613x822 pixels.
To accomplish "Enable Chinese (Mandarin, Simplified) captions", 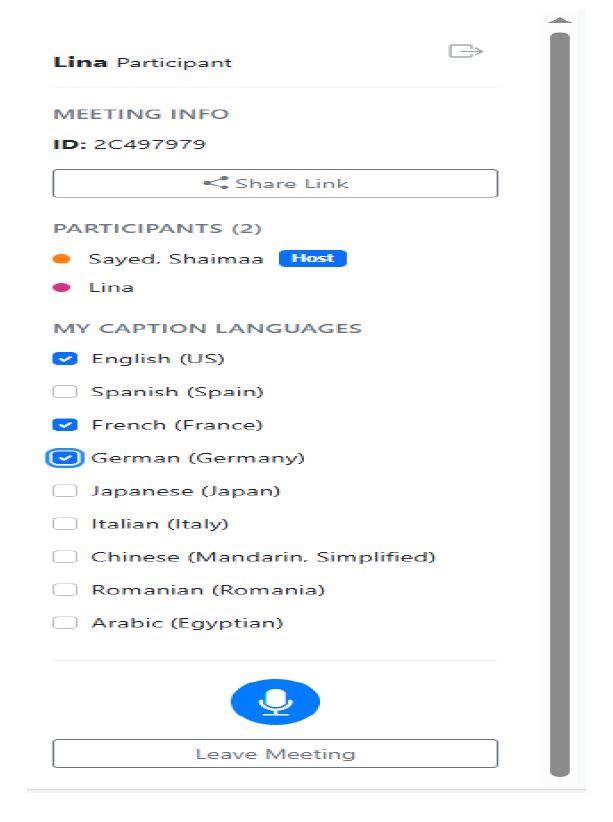I will [64, 556].
